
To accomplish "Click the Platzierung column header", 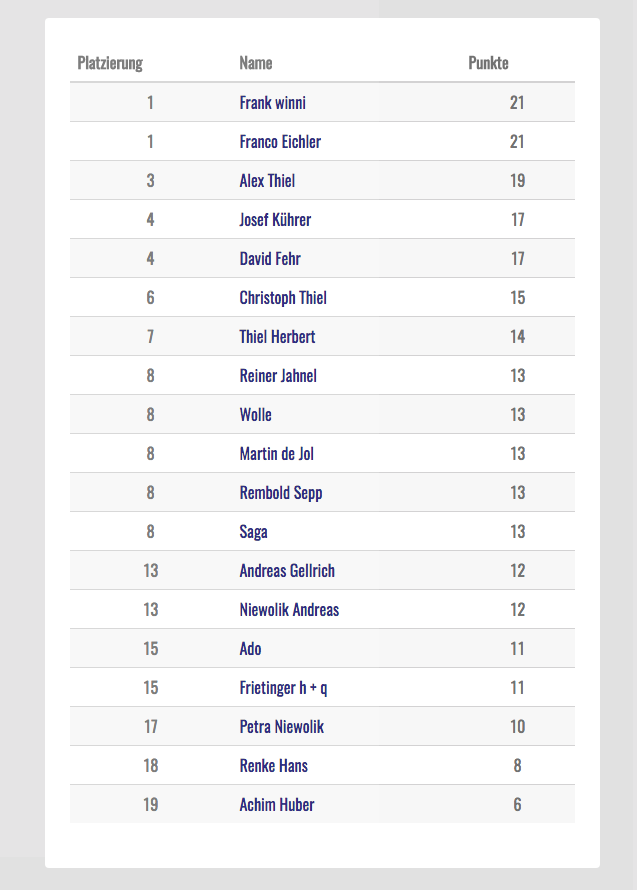I will click(x=110, y=63).
